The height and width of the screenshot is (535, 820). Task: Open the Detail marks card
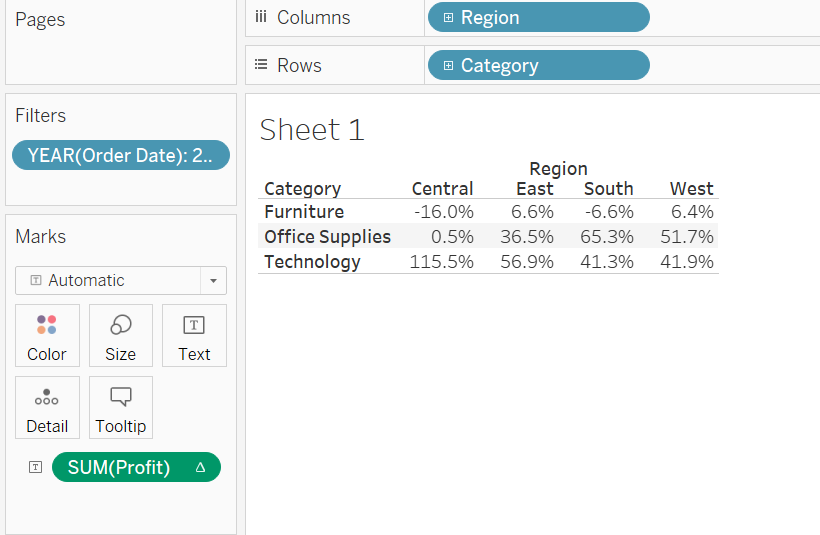[47, 407]
